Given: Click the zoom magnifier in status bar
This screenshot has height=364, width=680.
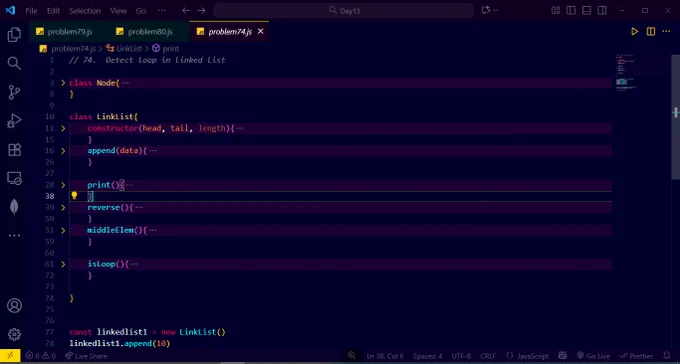Looking at the screenshot, I should point(352,356).
